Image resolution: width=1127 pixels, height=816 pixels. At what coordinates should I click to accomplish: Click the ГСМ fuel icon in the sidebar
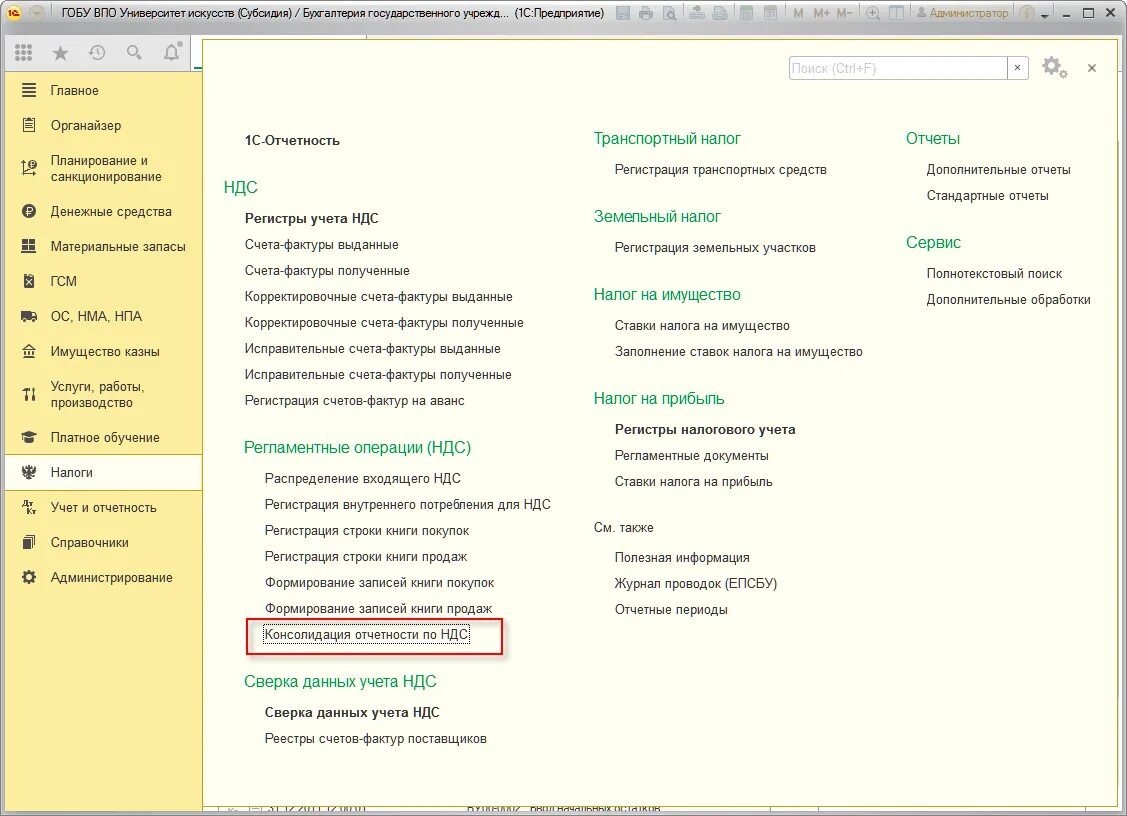29,281
